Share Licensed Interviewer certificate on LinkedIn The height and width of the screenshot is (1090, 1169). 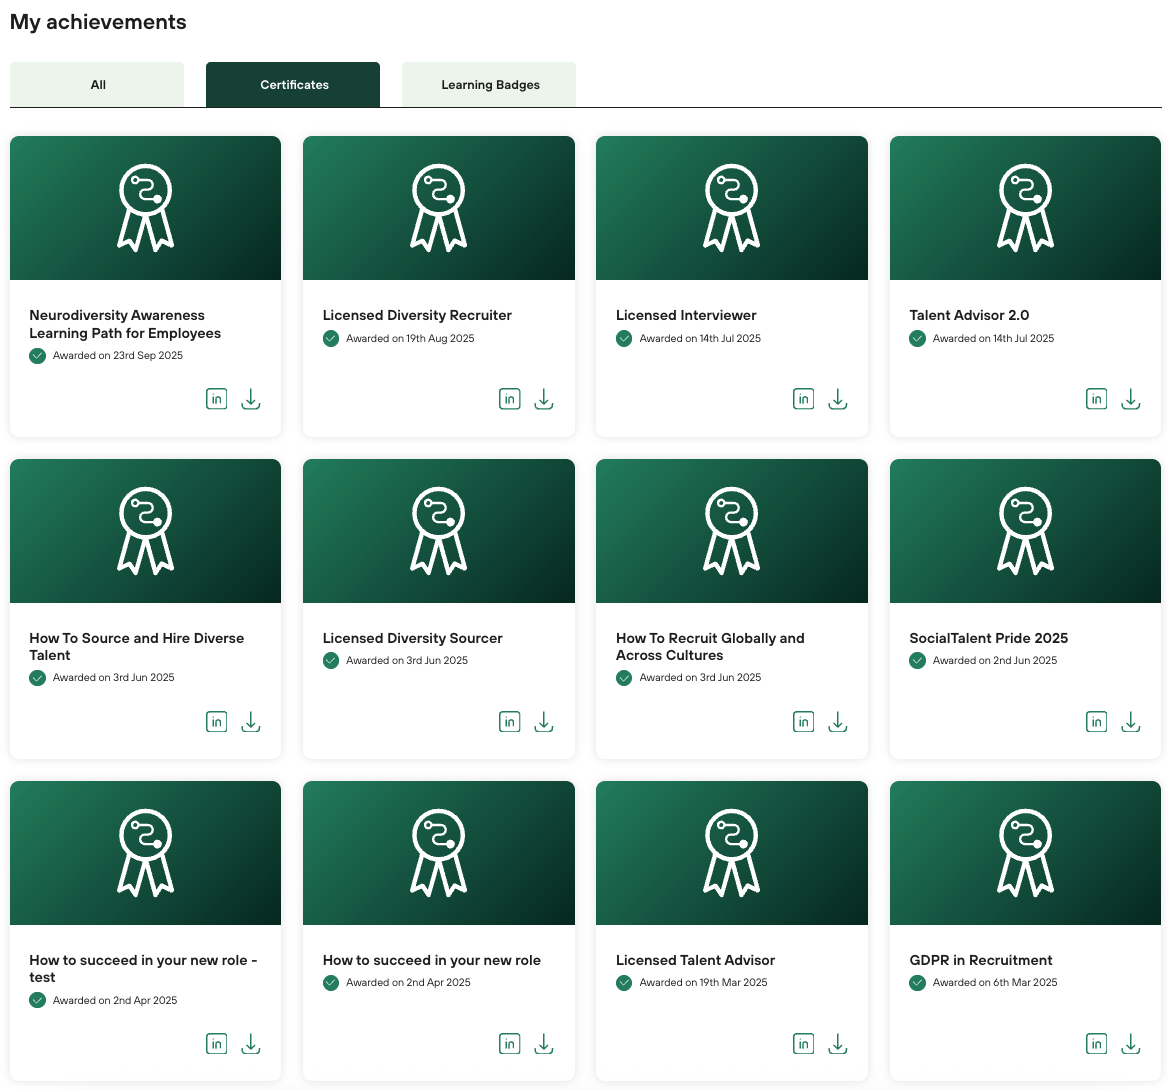pyautogui.click(x=803, y=399)
